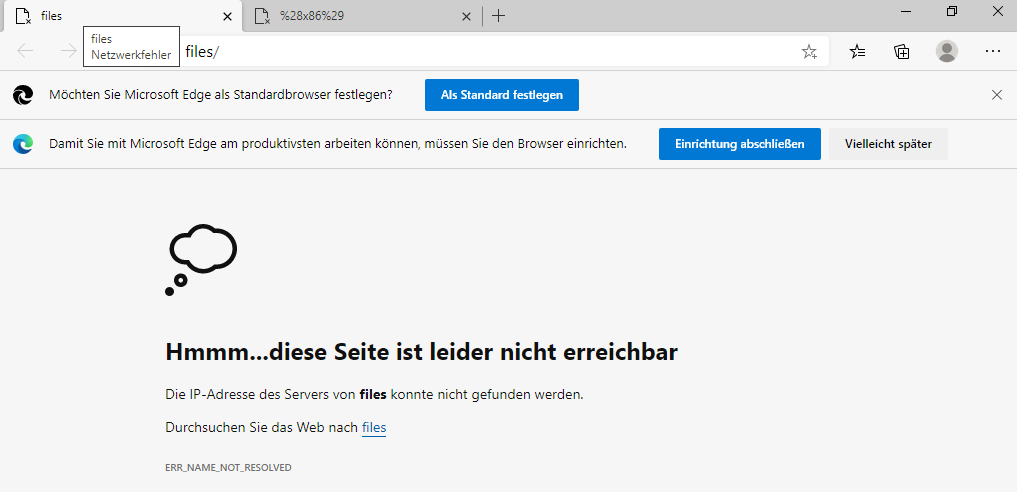Click the page error icon on %28x86%29 tab
This screenshot has width=1017, height=492.
tap(262, 16)
